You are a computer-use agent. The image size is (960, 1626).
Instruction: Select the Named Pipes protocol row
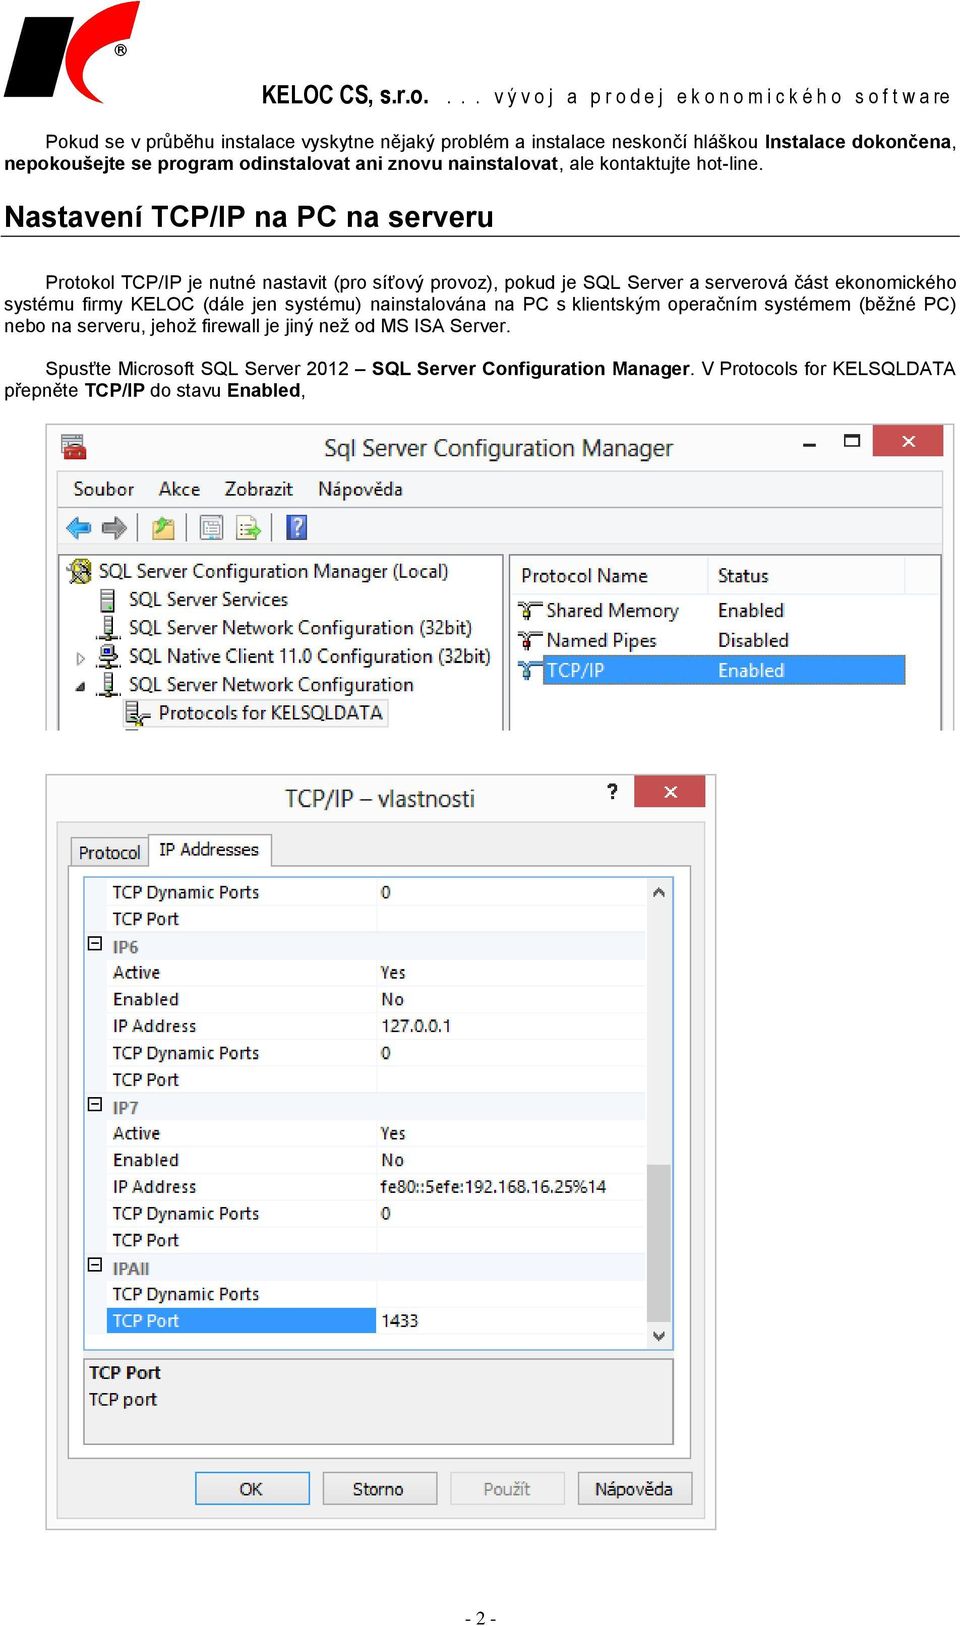point(710,640)
